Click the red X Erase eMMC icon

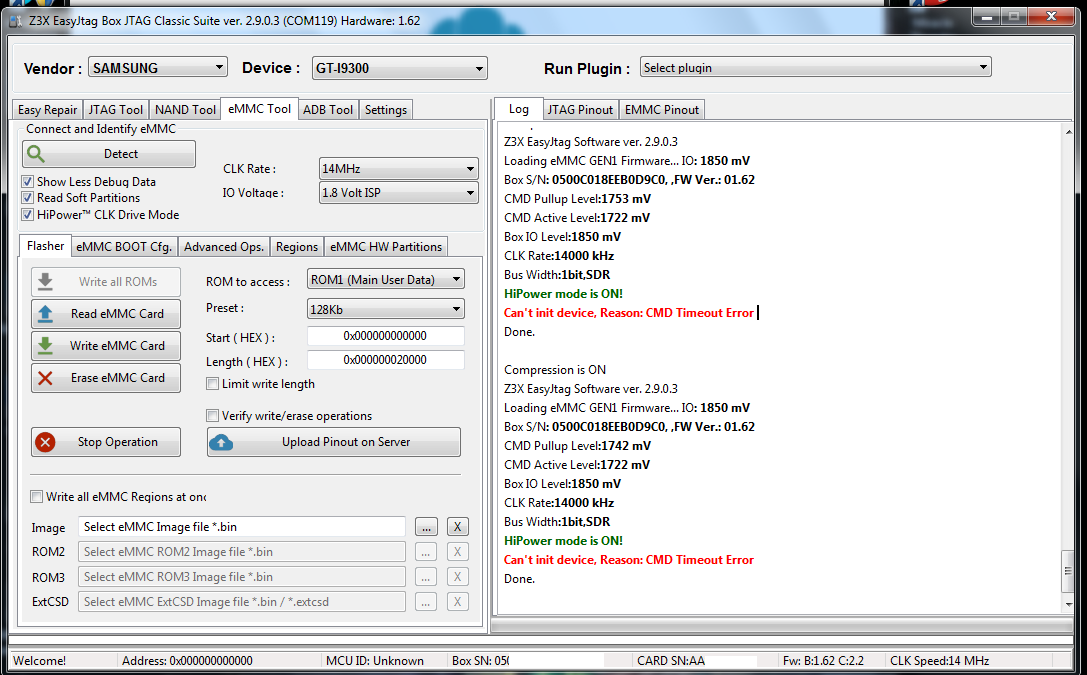(45, 378)
